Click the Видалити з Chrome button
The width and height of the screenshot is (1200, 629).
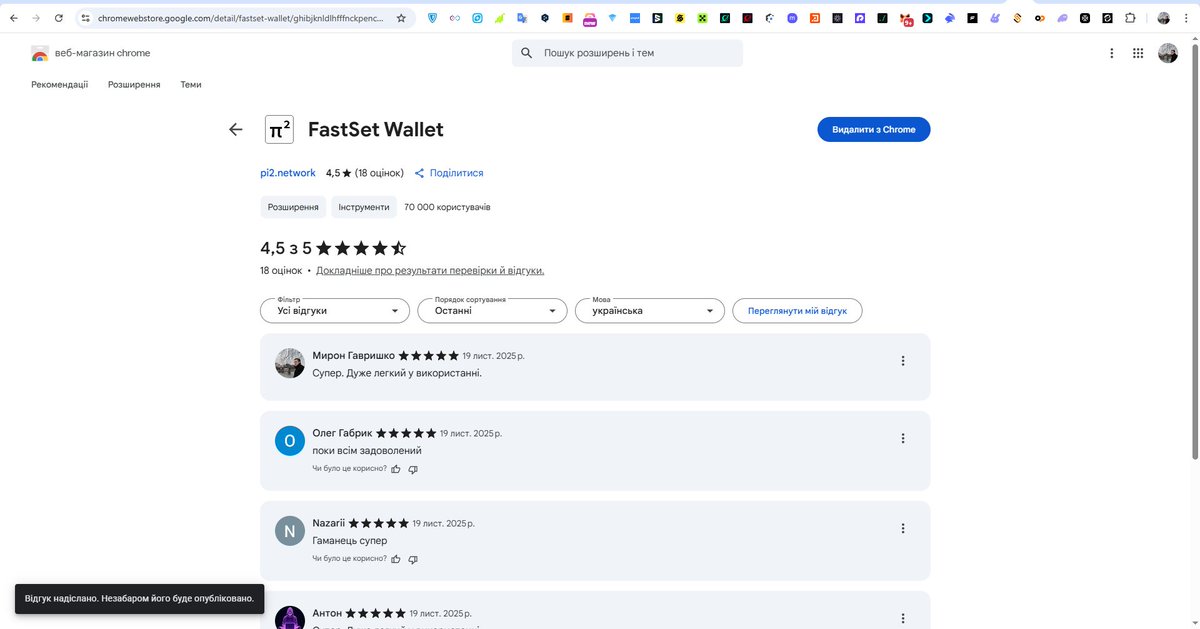click(872, 129)
